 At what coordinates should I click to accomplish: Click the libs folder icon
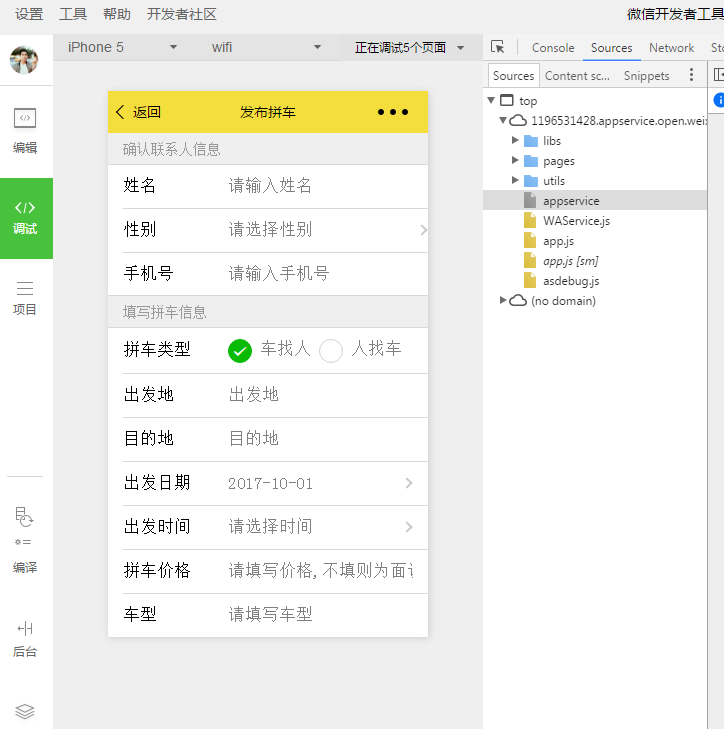(531, 141)
